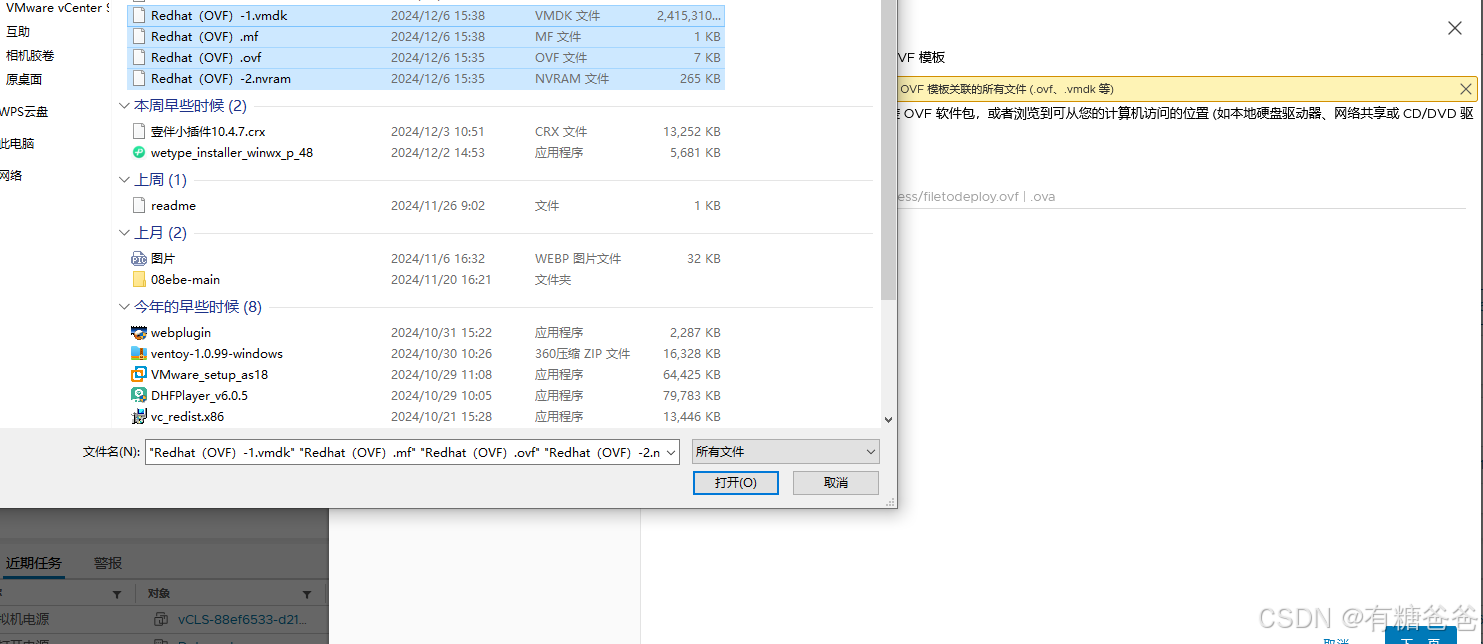Click the file name readme

[173, 206]
